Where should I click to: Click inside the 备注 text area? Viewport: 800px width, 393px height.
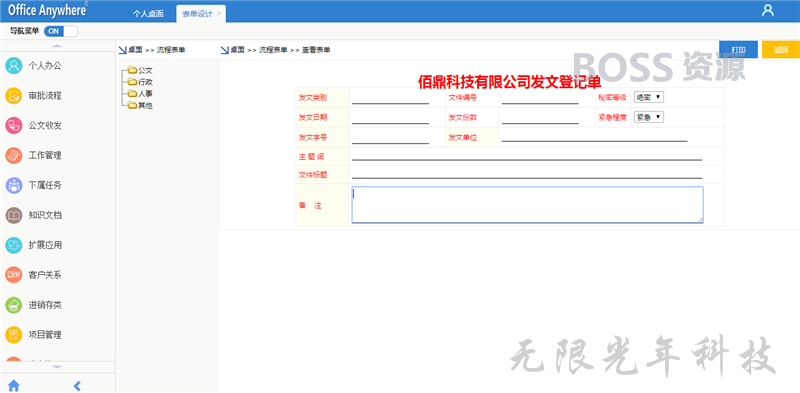point(528,205)
